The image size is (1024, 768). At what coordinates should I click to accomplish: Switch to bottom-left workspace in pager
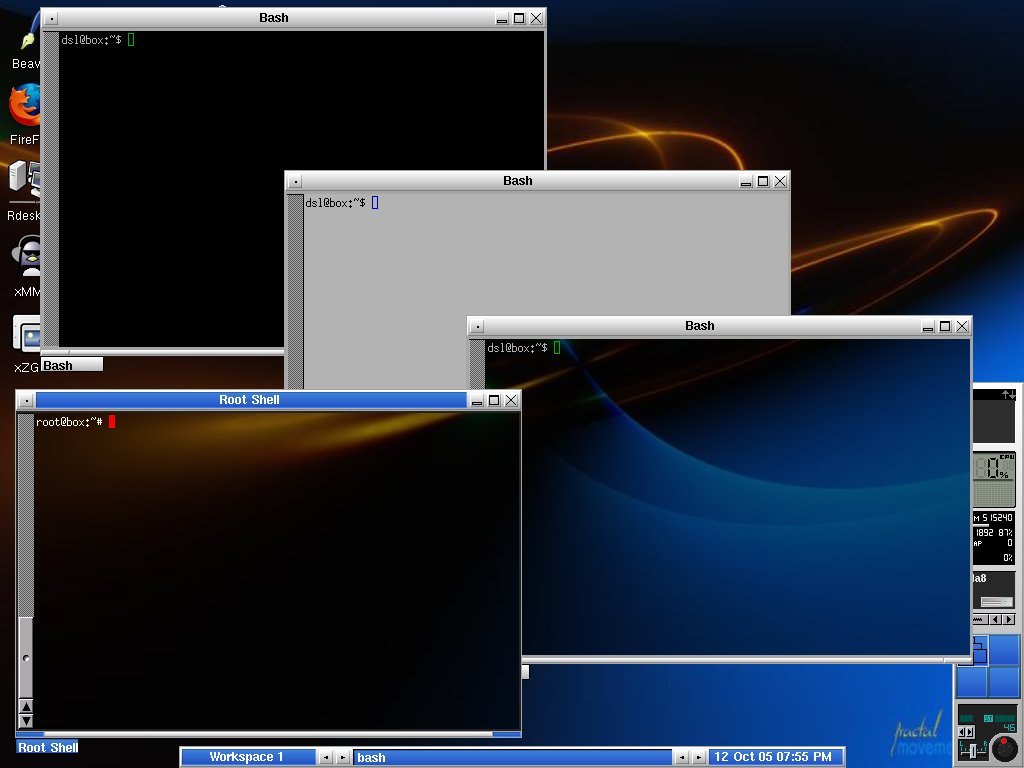tap(972, 682)
